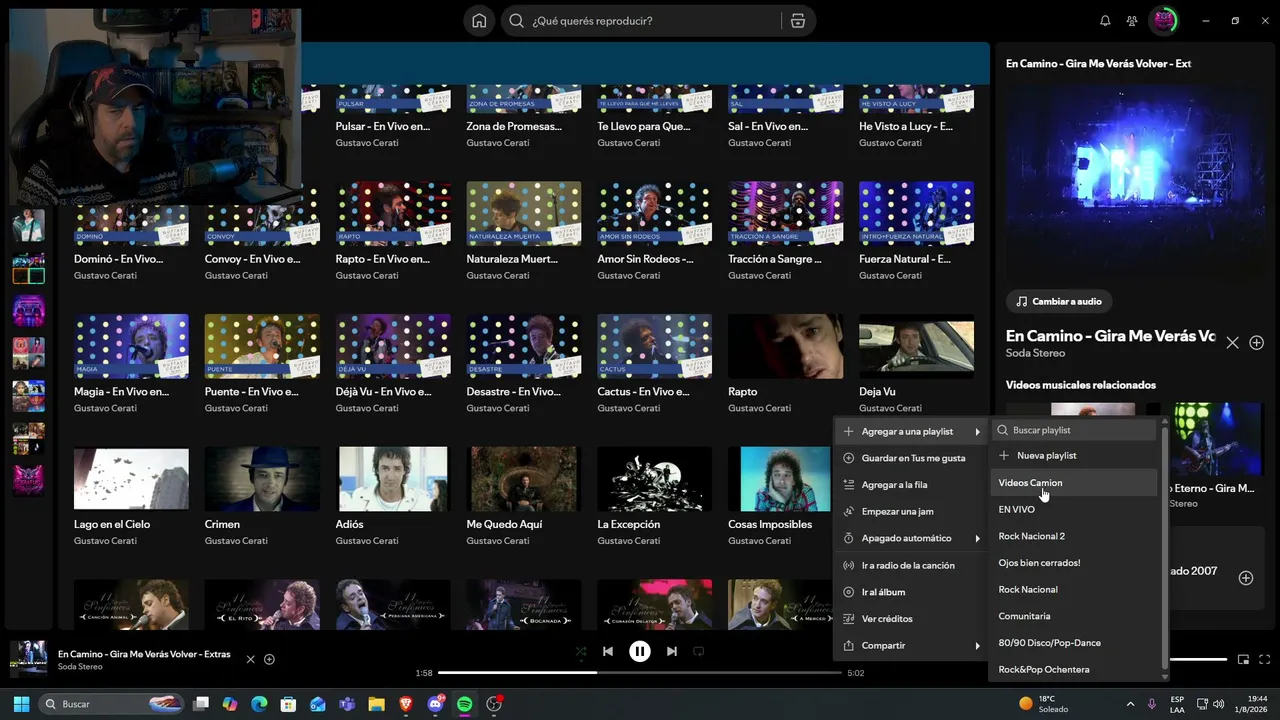This screenshot has width=1280, height=720.
Task: Toggle the repeat button
Action: [x=699, y=651]
